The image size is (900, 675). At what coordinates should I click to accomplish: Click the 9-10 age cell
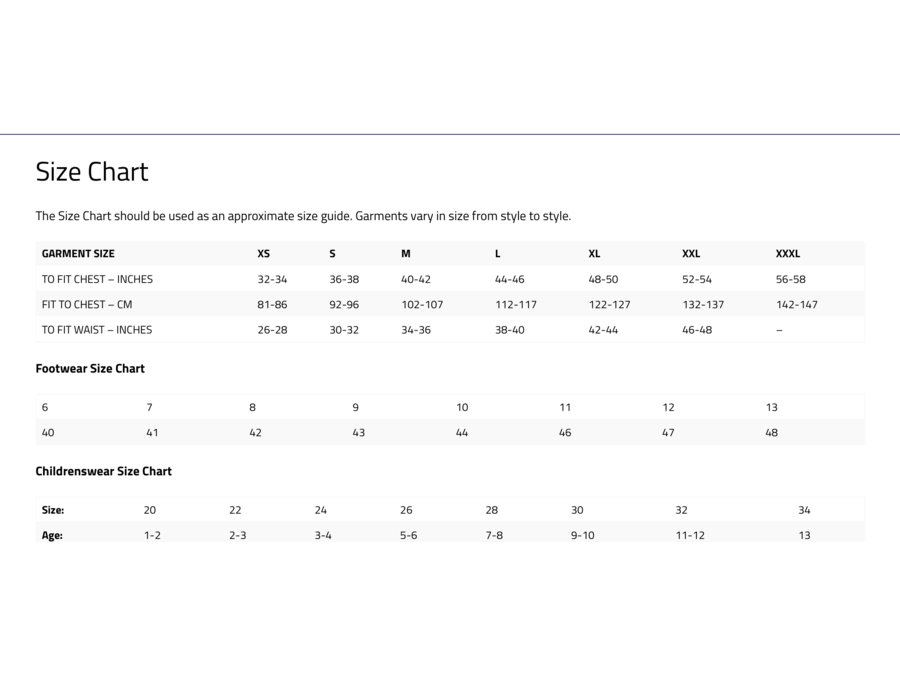coord(582,535)
